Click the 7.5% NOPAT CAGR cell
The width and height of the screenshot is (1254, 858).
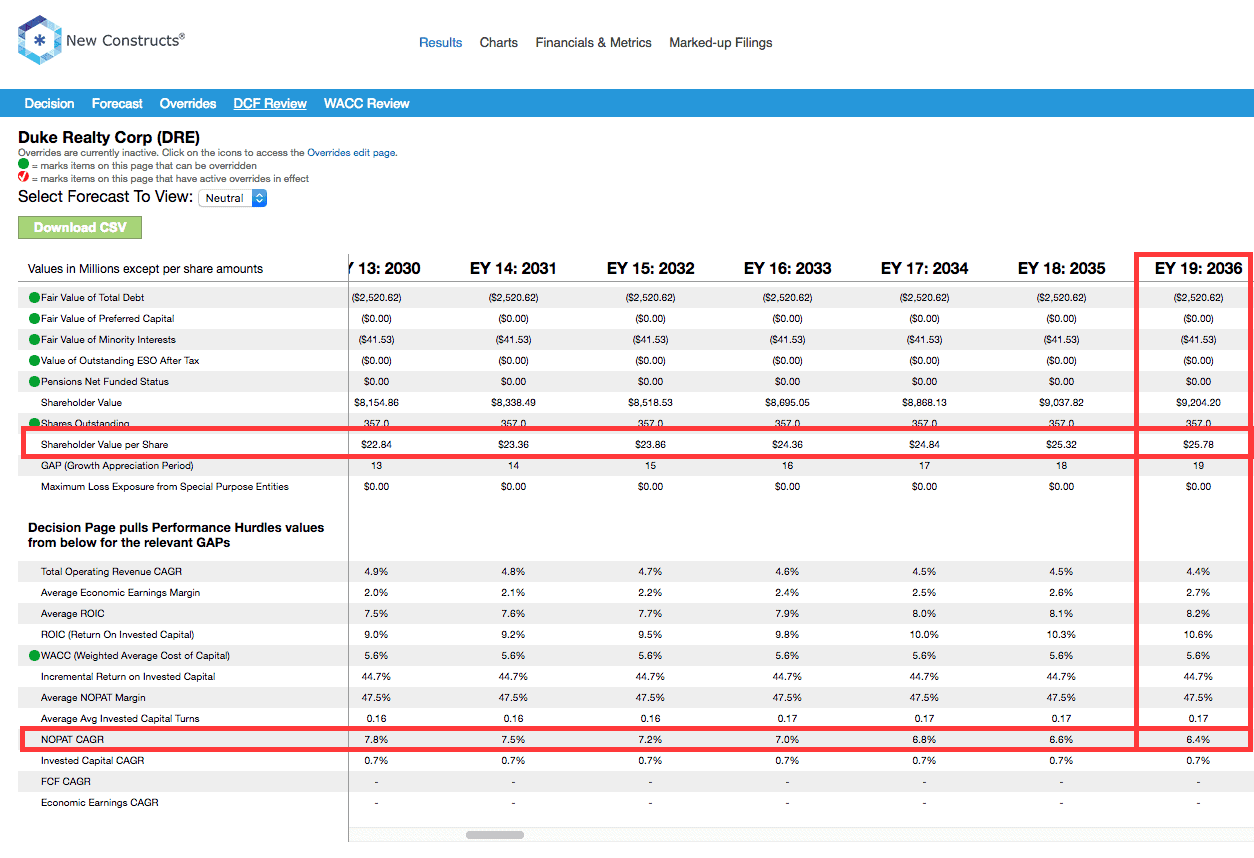tap(513, 740)
